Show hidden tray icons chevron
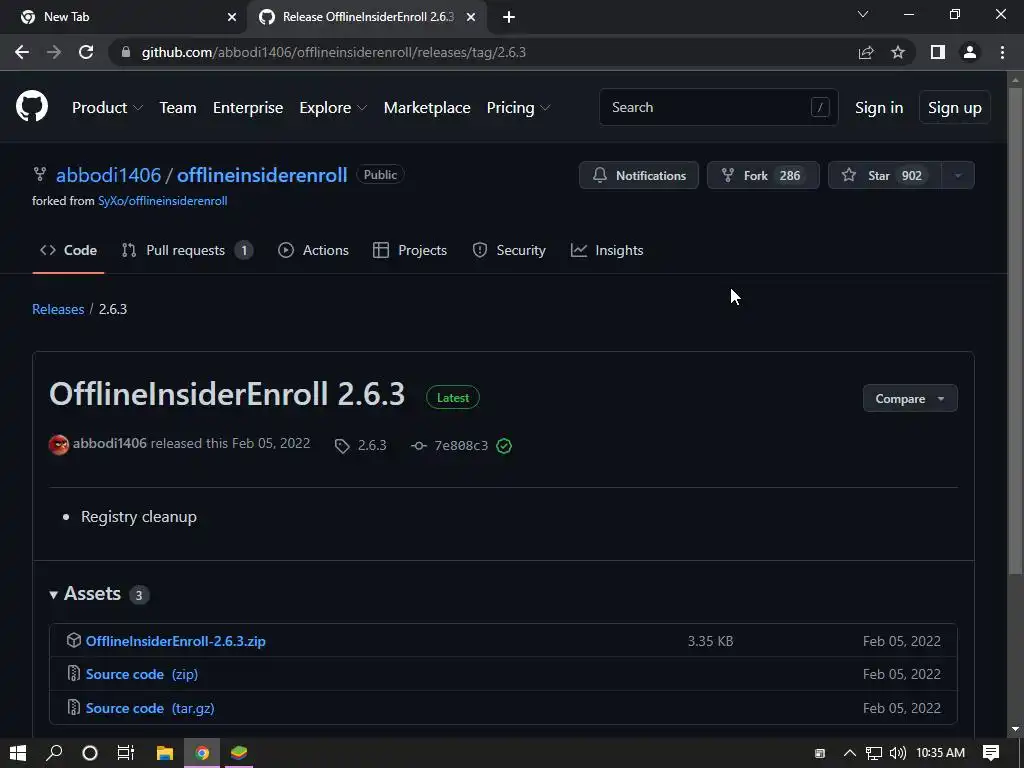The width and height of the screenshot is (1024, 768). [850, 753]
